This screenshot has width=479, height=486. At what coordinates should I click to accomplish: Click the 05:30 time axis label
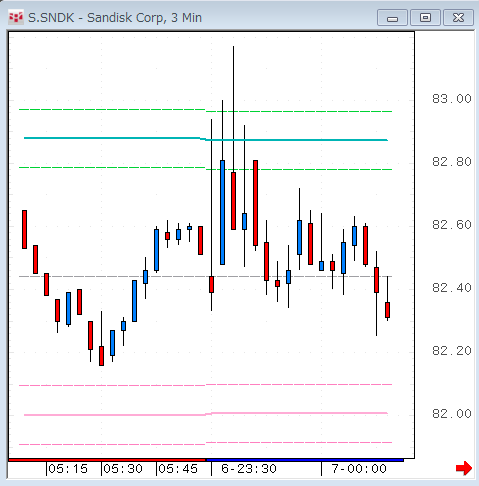coord(123,469)
